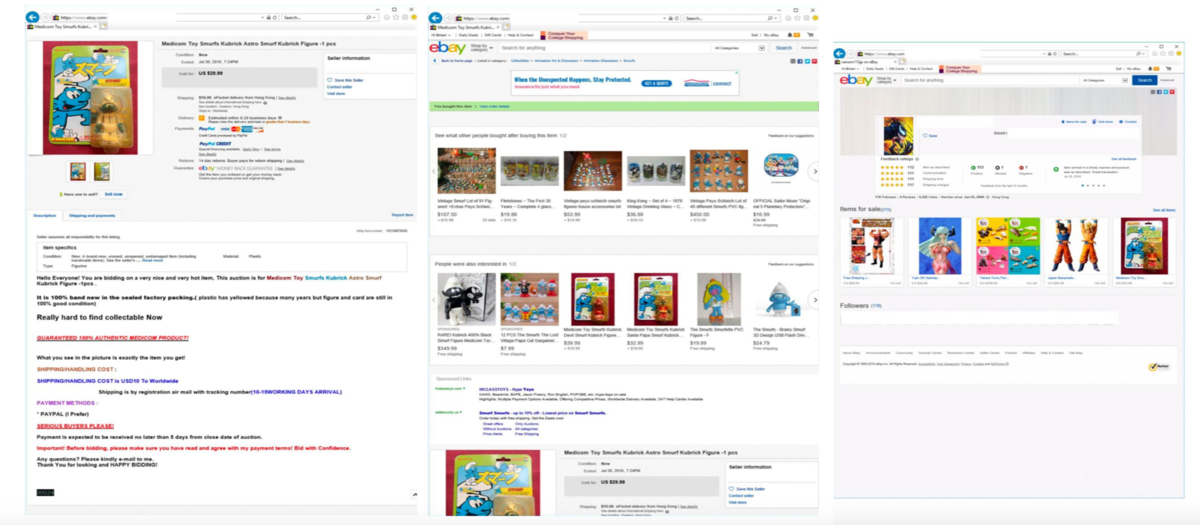Click the refresh icon in the left window address bar

click(x=274, y=18)
